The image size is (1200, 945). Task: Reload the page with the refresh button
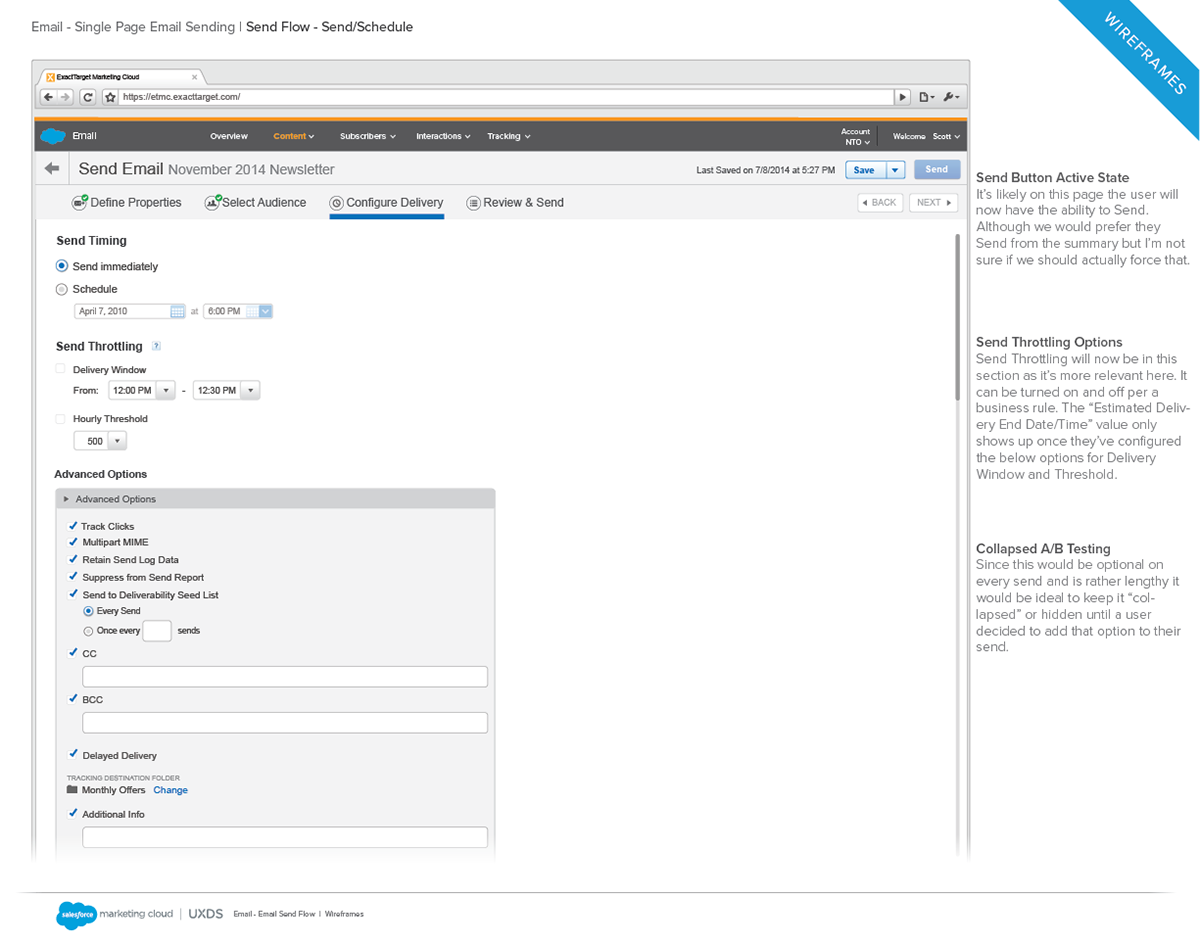tap(88, 97)
